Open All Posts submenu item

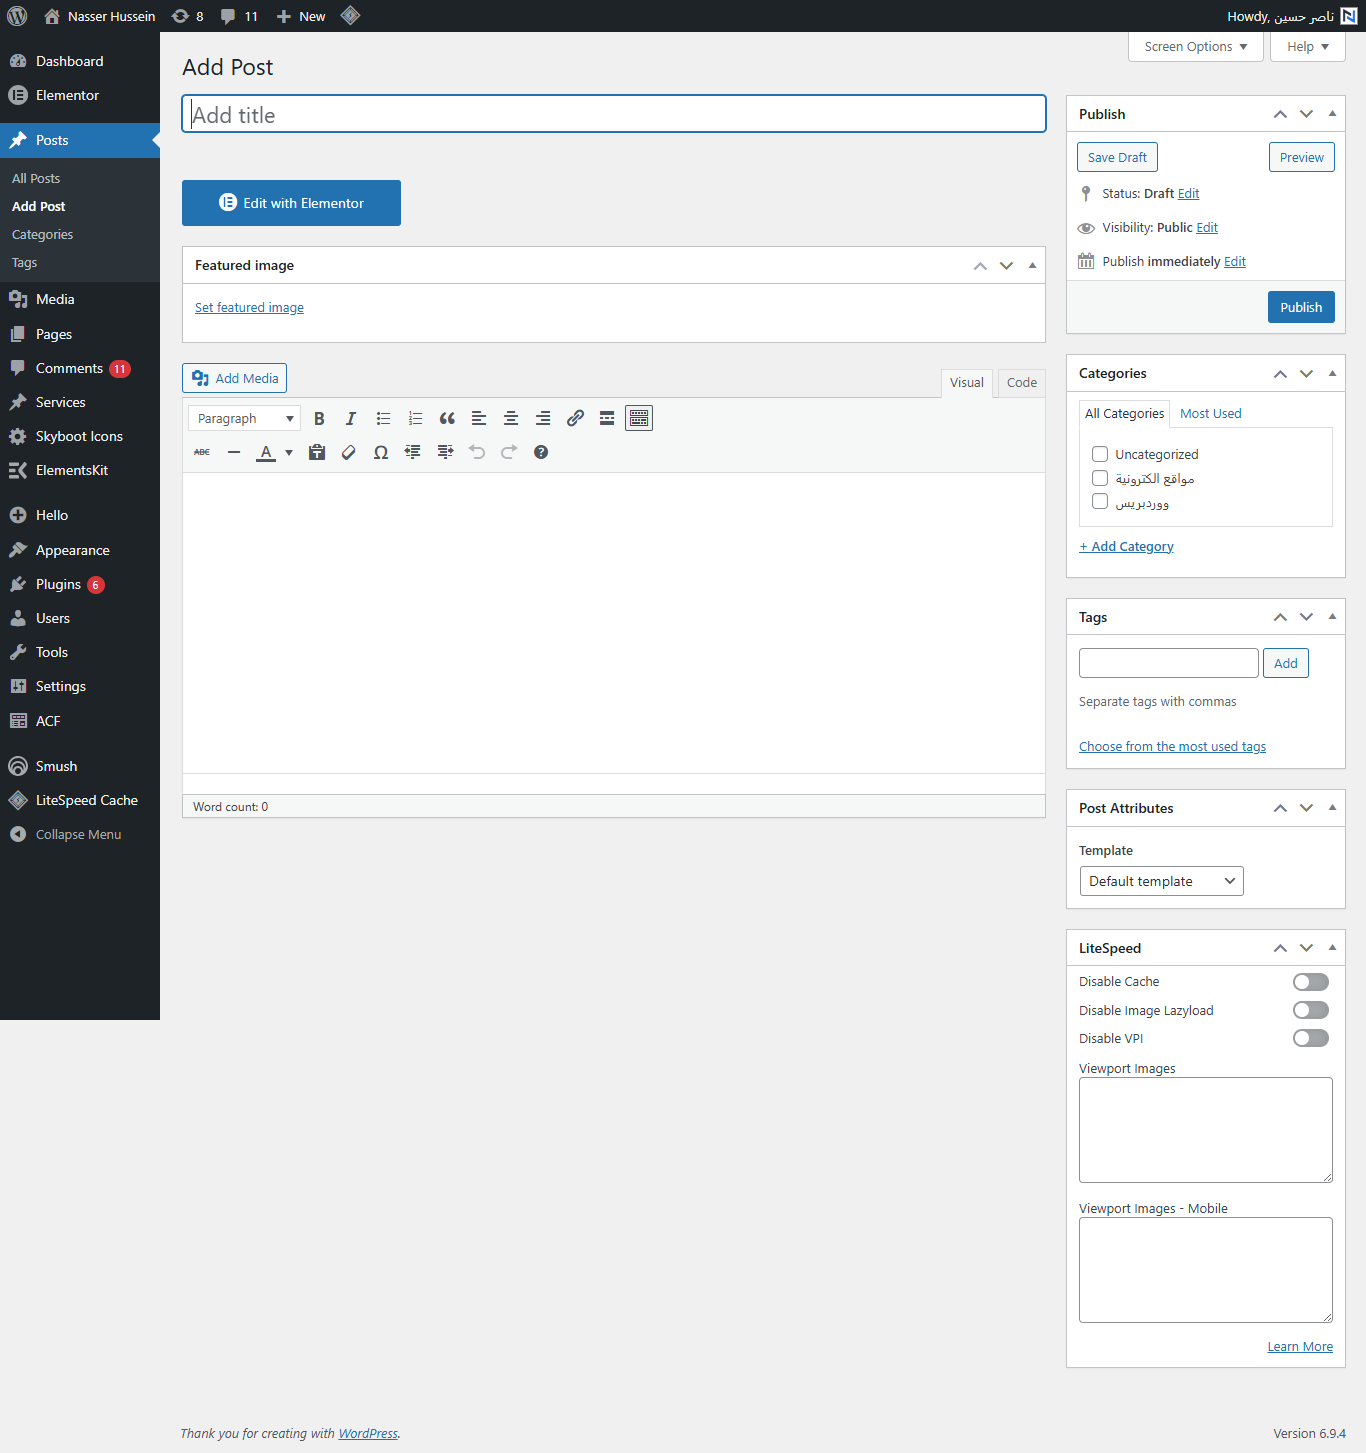36,178
